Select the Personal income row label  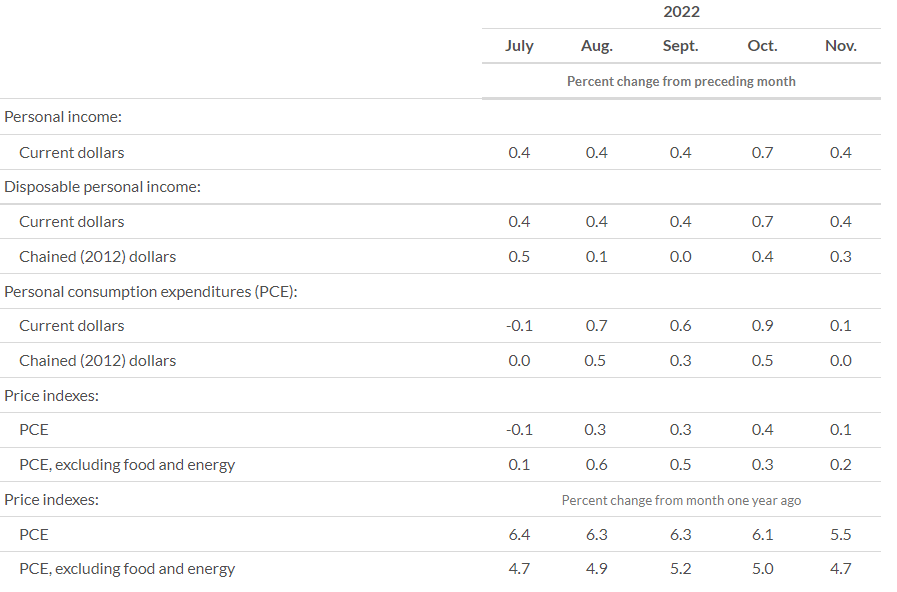point(63,117)
